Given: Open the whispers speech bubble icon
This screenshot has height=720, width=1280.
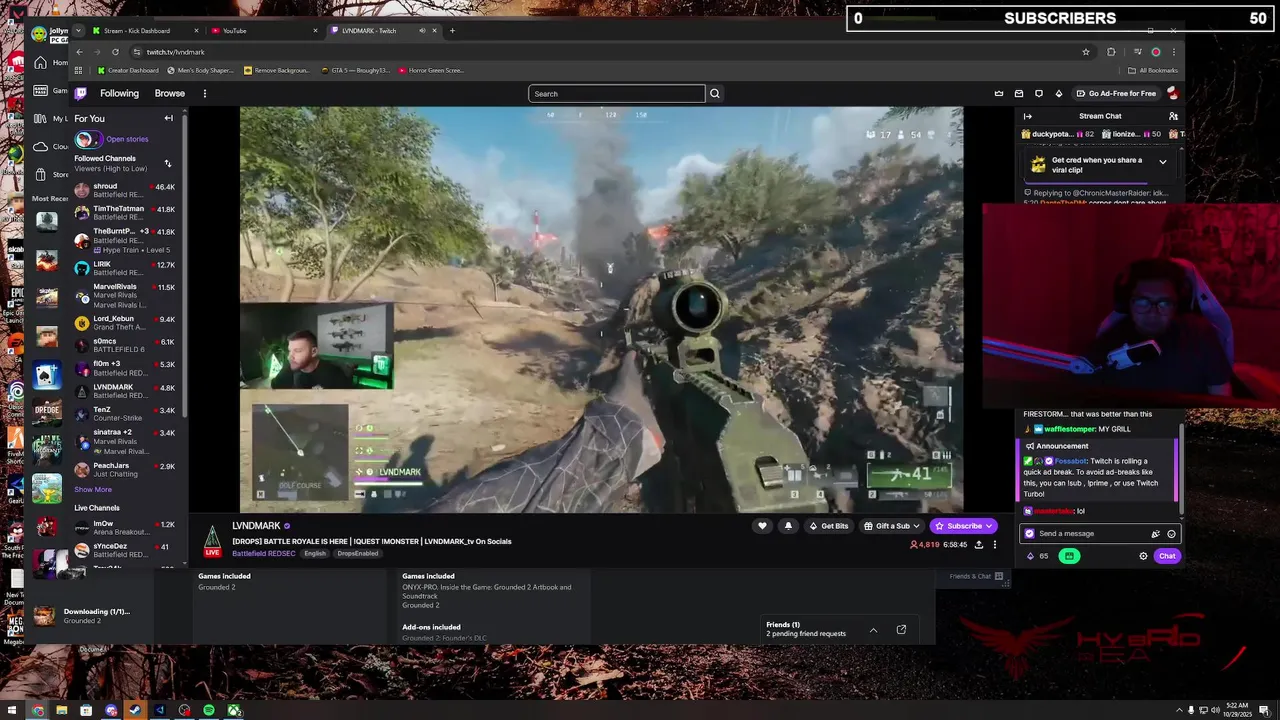Looking at the screenshot, I should point(1039,93).
